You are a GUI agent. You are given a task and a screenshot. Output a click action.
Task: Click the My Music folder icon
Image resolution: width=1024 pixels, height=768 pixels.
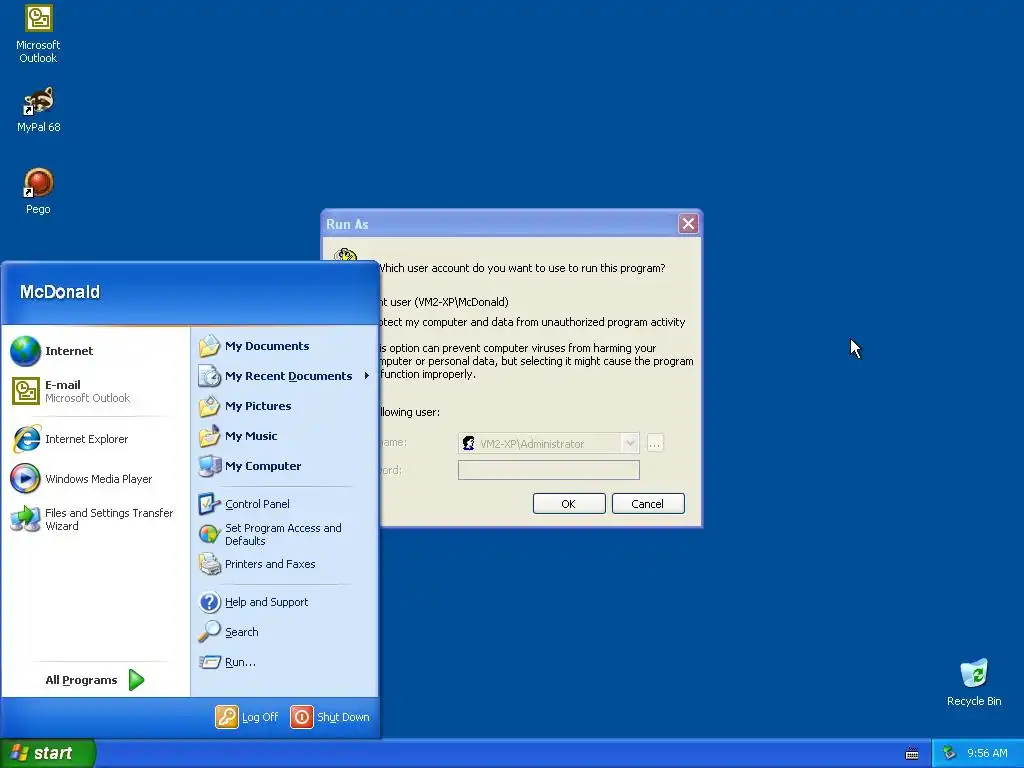(x=210, y=436)
